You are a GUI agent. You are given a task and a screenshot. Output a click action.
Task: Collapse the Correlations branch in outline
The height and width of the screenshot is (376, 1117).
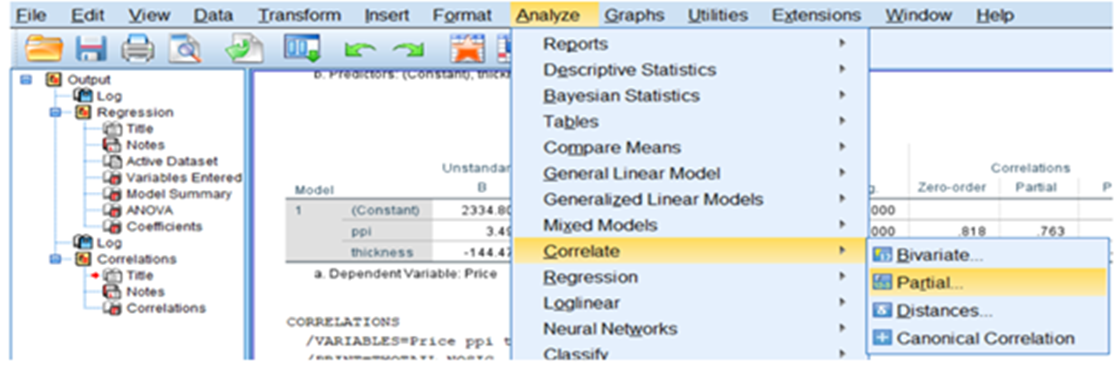click(56, 259)
